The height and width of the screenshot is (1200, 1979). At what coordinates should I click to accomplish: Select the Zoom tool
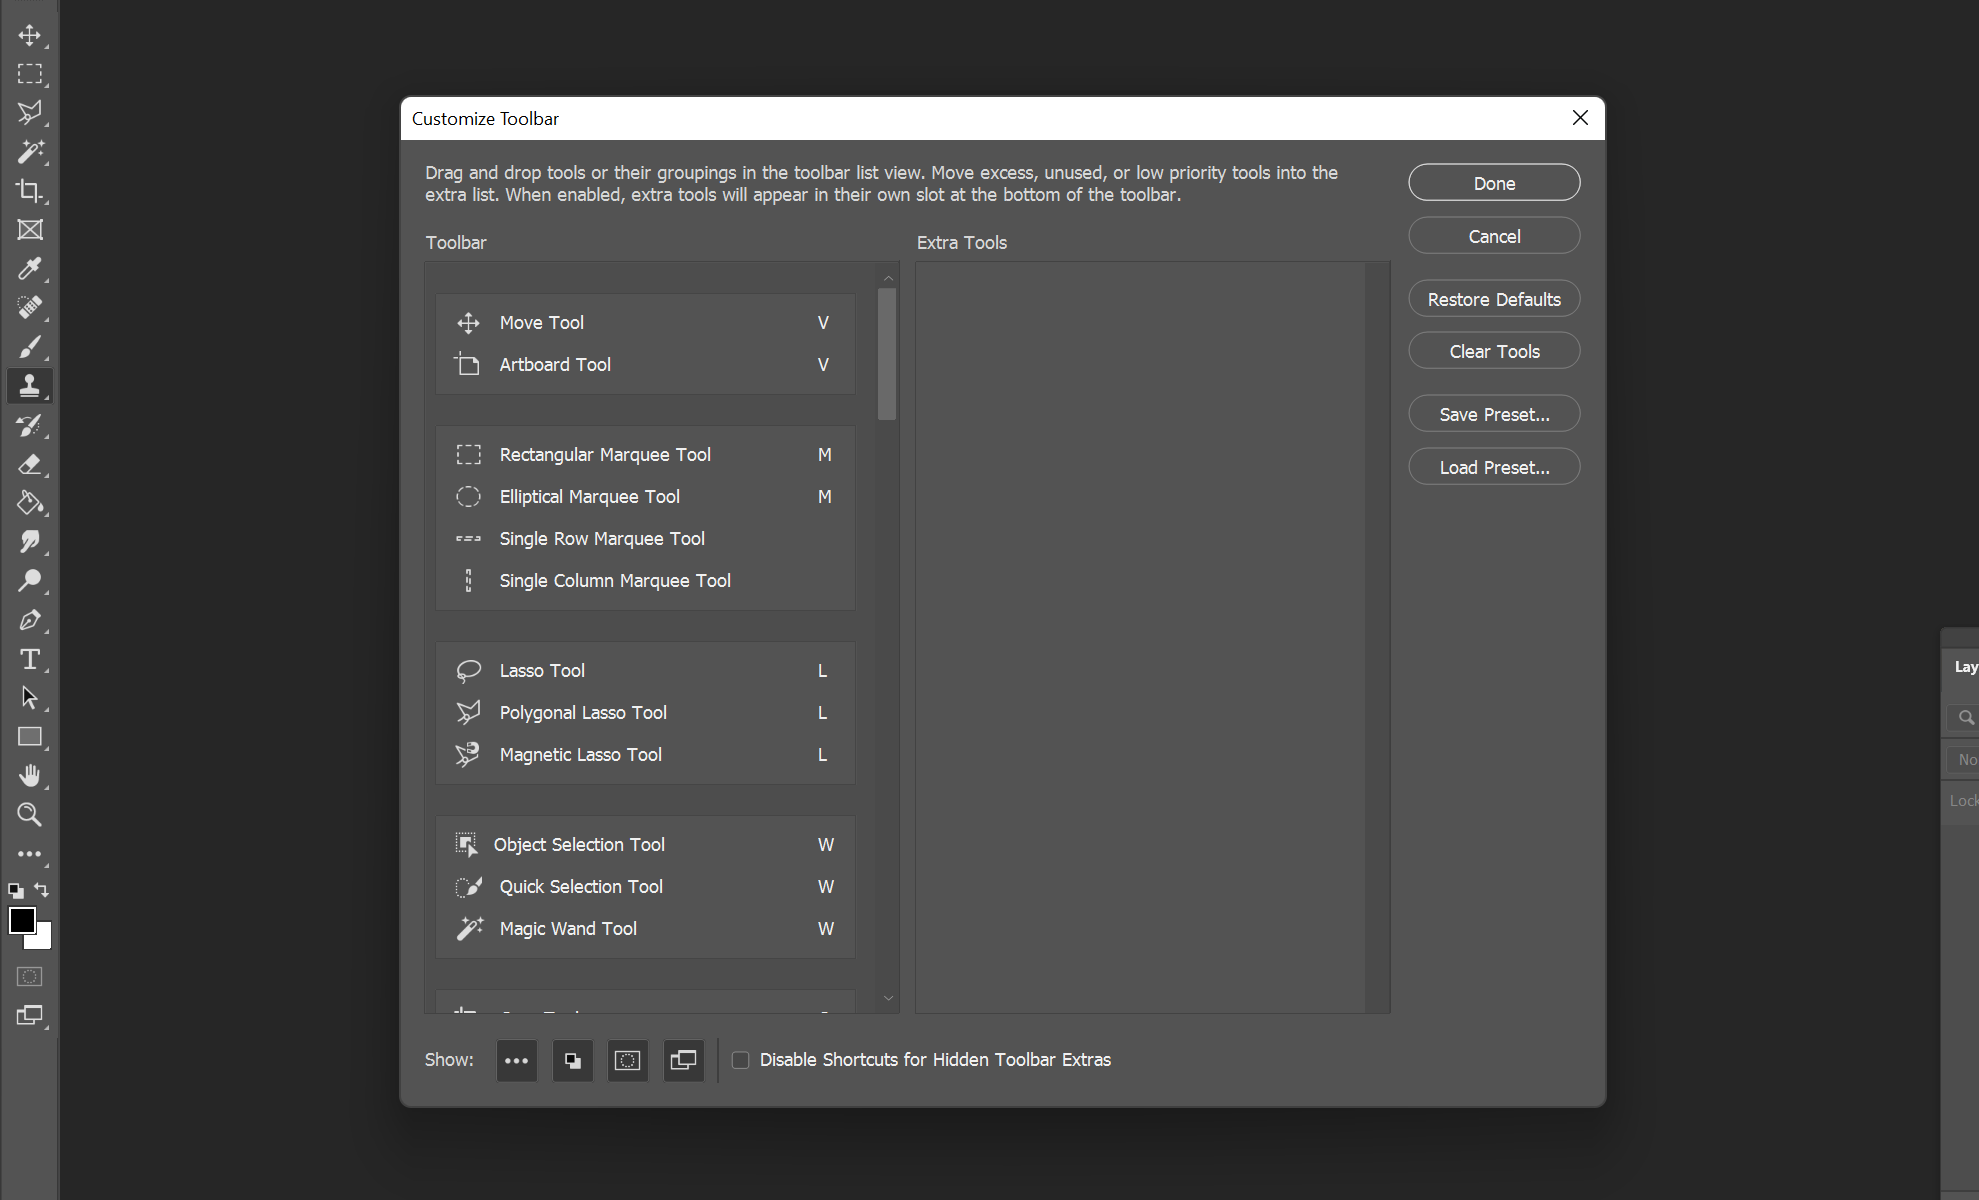[x=29, y=814]
